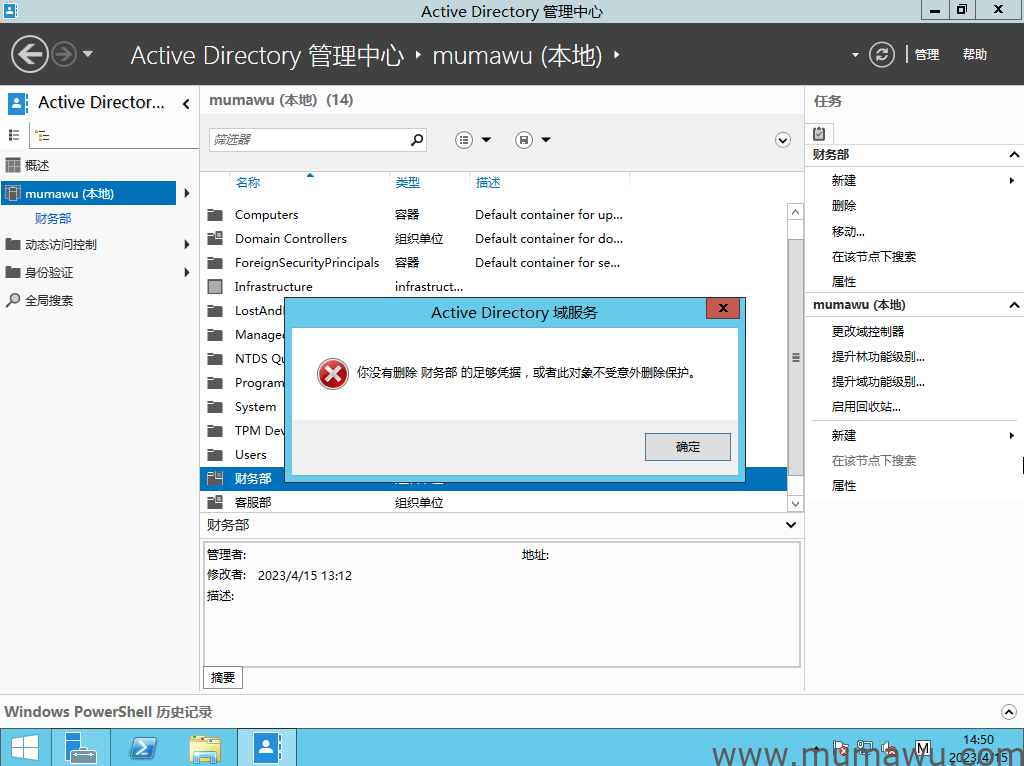Click 移动... in 财务部 tasks

pyautogui.click(x=848, y=231)
